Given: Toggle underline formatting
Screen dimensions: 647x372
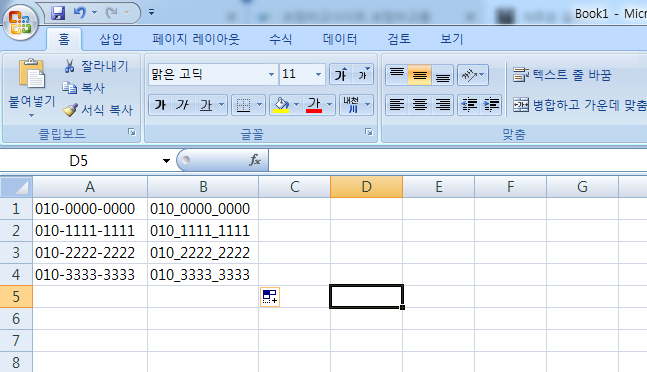Looking at the screenshot, I should coord(205,105).
